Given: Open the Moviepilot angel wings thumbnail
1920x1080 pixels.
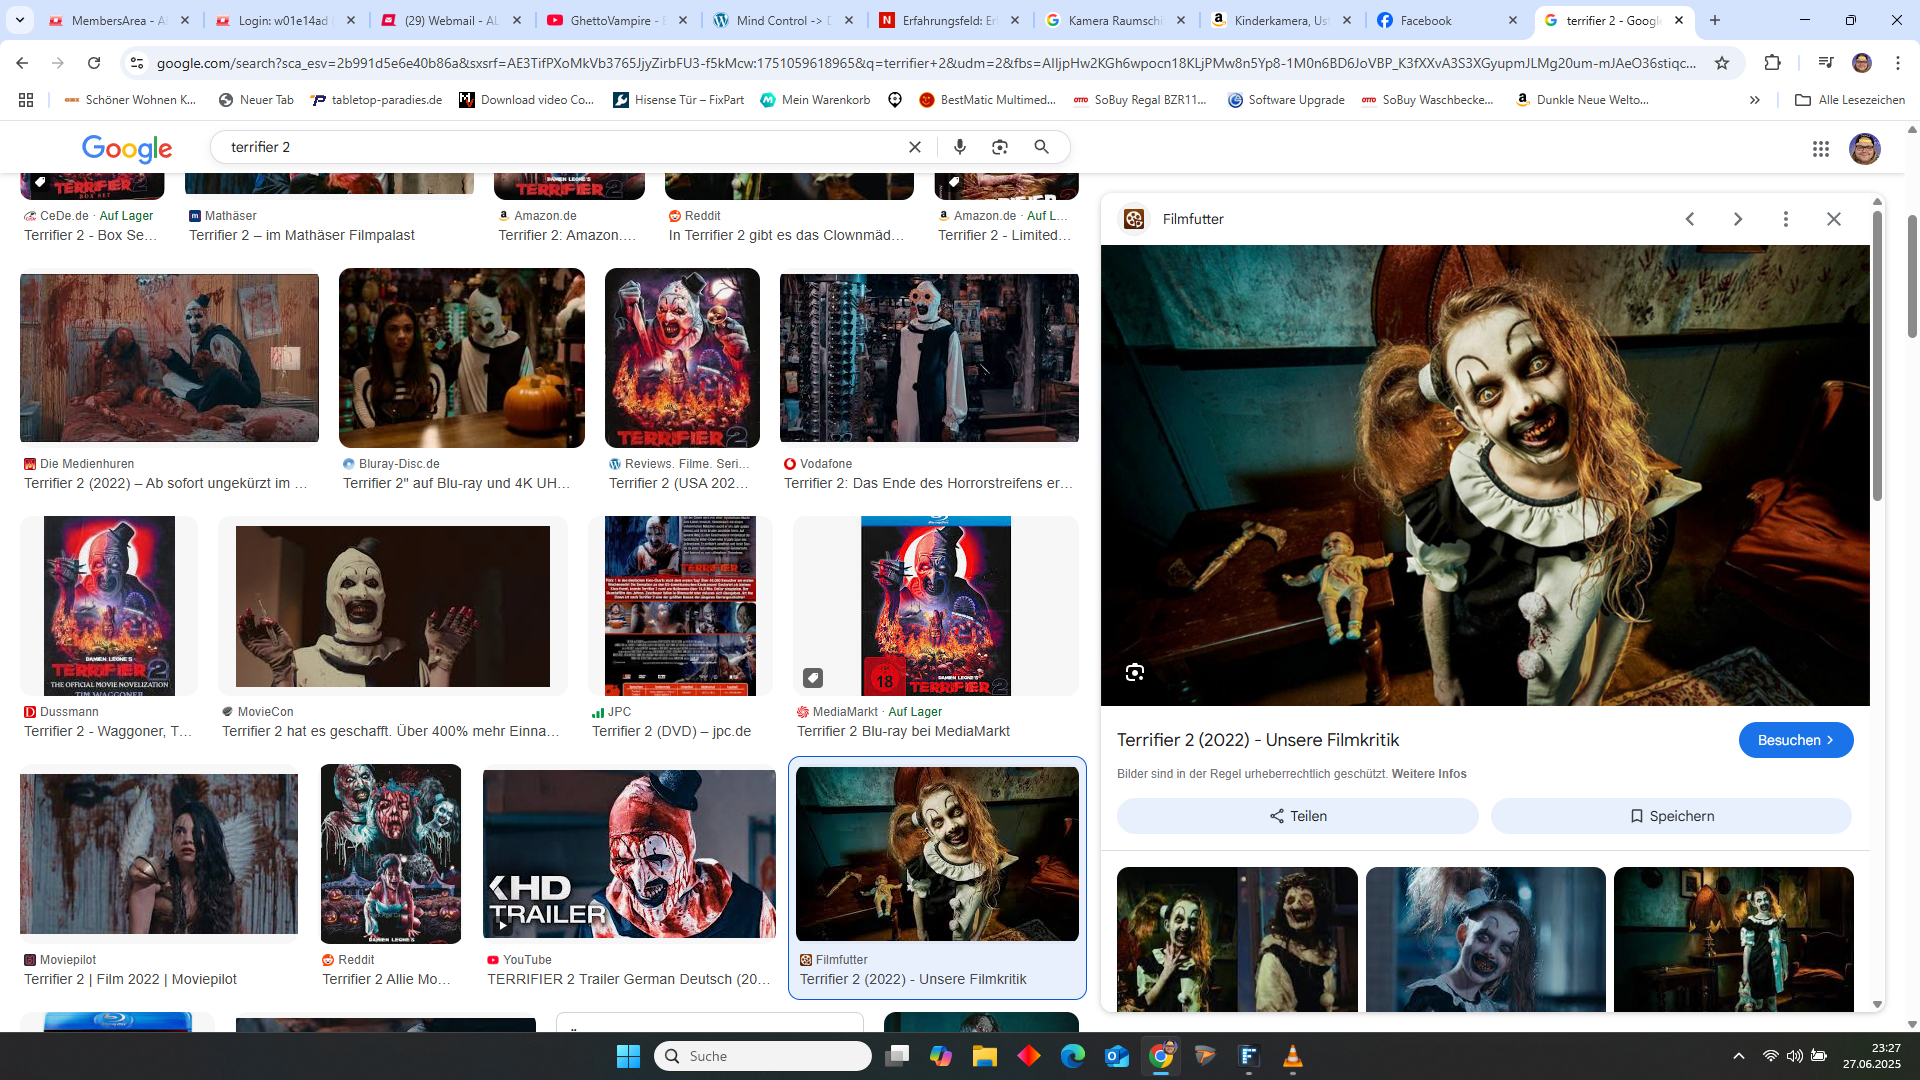Looking at the screenshot, I should (159, 854).
